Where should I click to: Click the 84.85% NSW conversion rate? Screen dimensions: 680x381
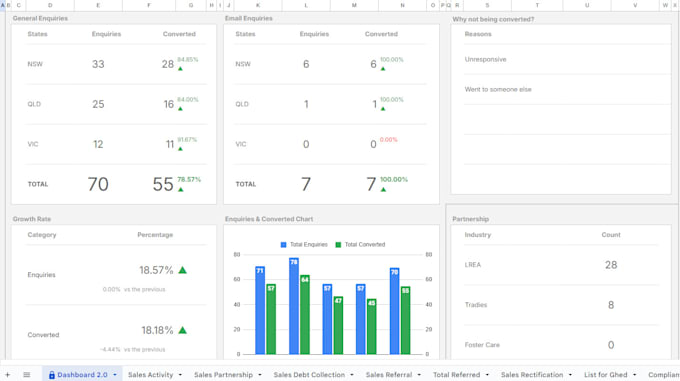188,59
